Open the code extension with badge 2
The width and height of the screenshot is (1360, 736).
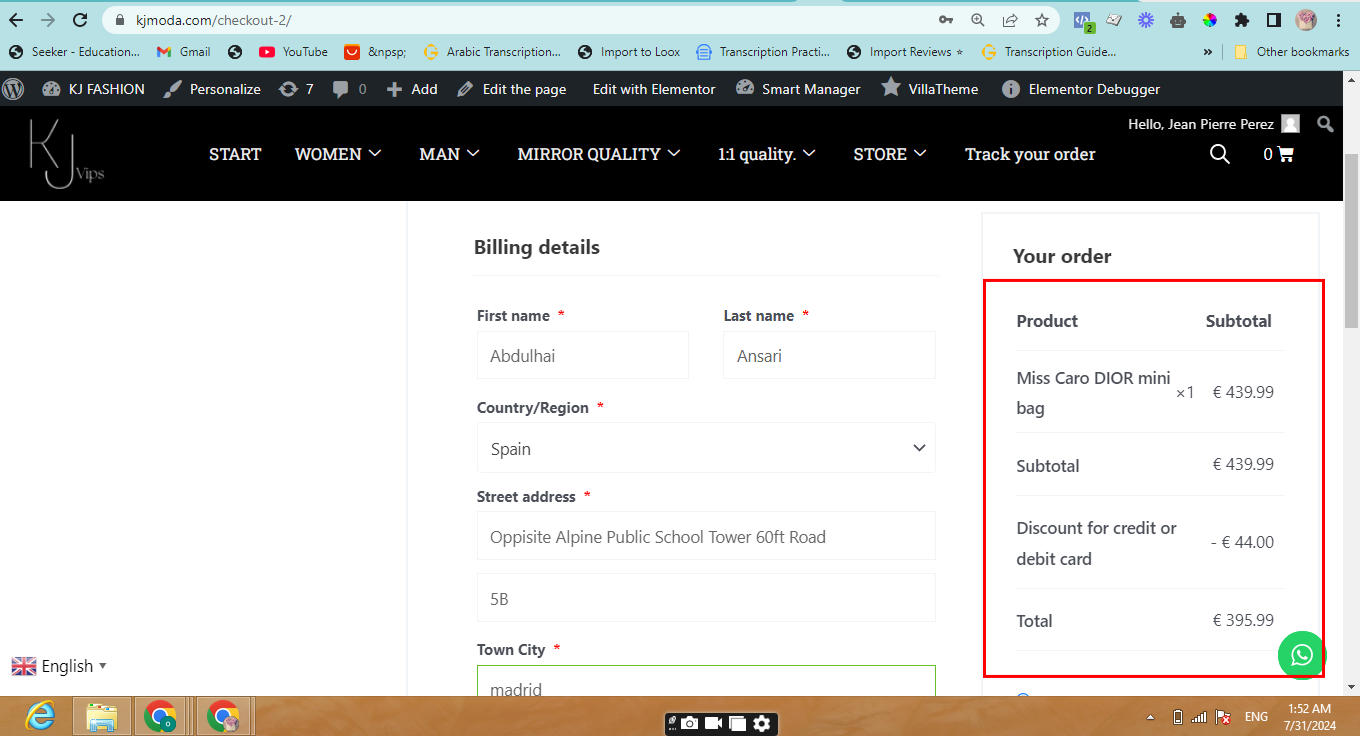[x=1082, y=20]
